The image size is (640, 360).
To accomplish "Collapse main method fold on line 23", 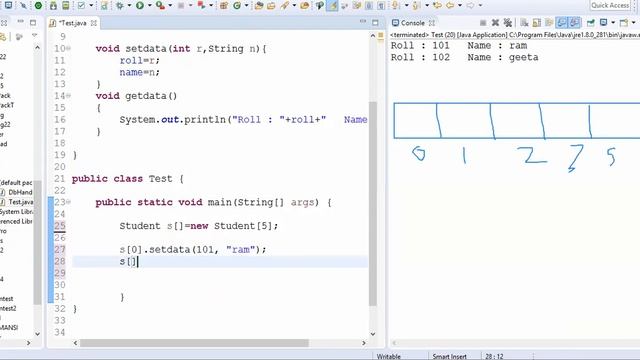I will coord(69,202).
